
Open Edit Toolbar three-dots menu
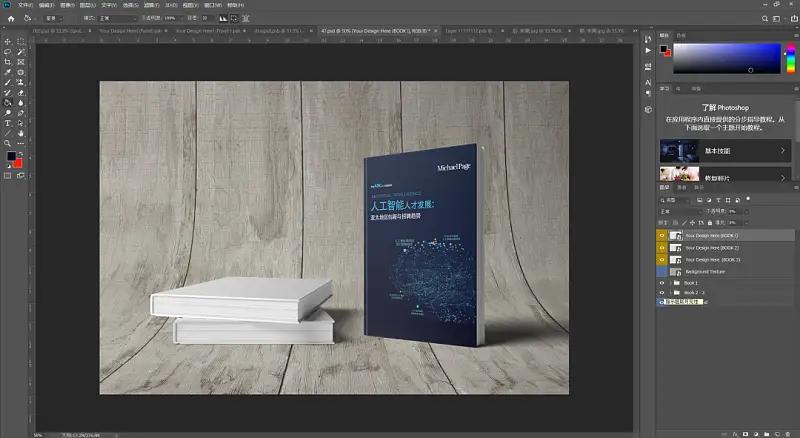[x=21, y=143]
